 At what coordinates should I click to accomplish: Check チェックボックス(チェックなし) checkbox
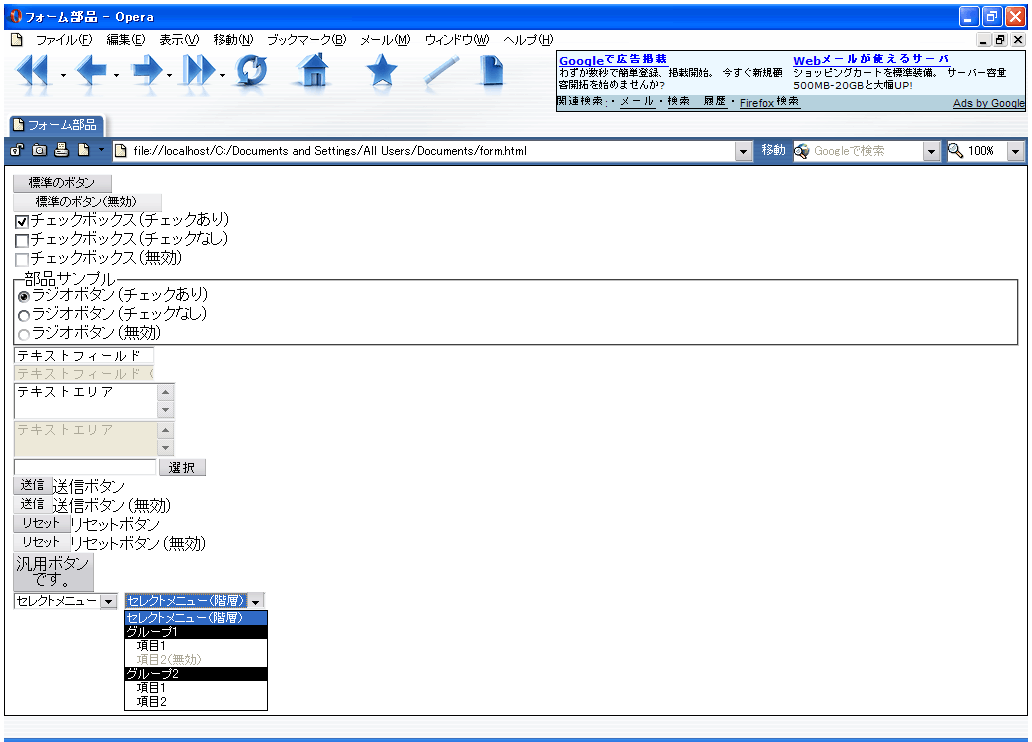[22, 240]
